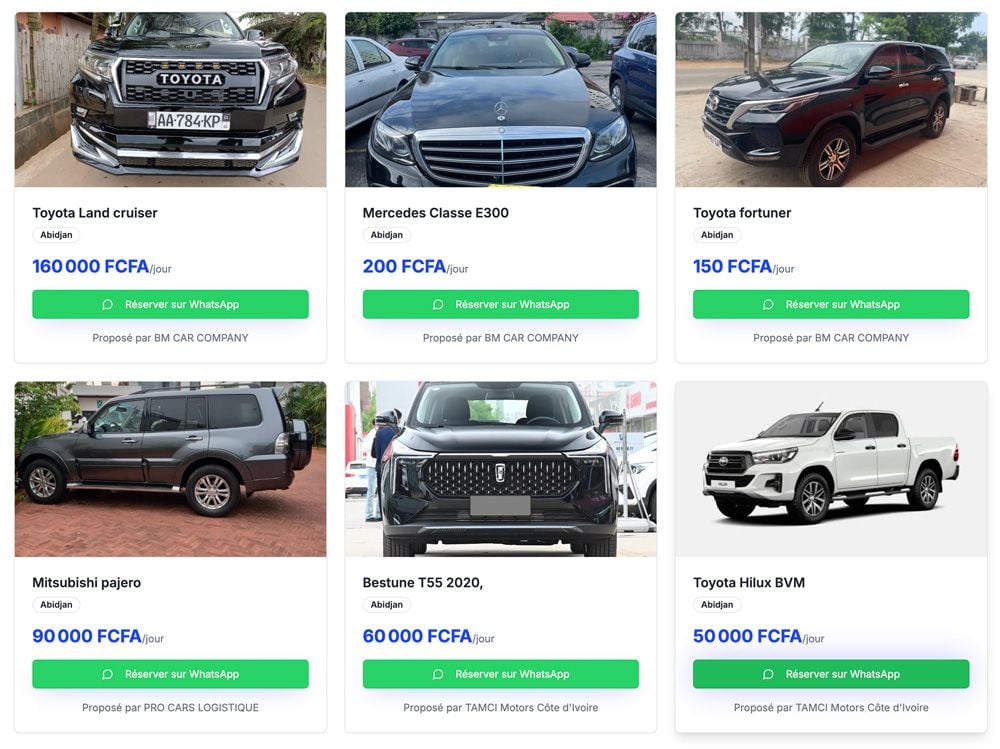Click WhatsApp icon on Bestune T55 button
This screenshot has height=749, width=1000.
[x=438, y=674]
